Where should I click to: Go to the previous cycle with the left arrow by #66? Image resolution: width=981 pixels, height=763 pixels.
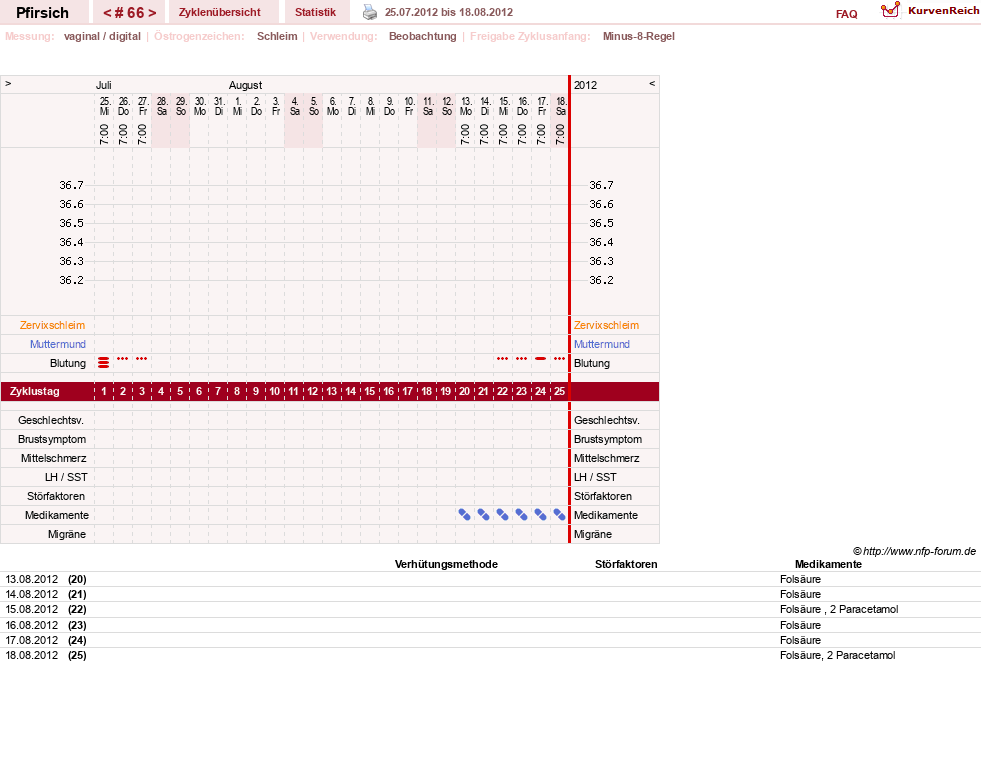click(107, 13)
